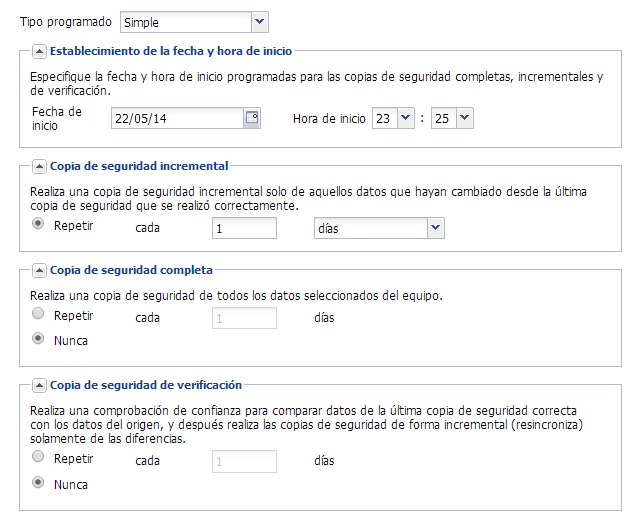Open the días interval unit dropdown
Viewport: 644px width, 524px height.
coord(435,229)
